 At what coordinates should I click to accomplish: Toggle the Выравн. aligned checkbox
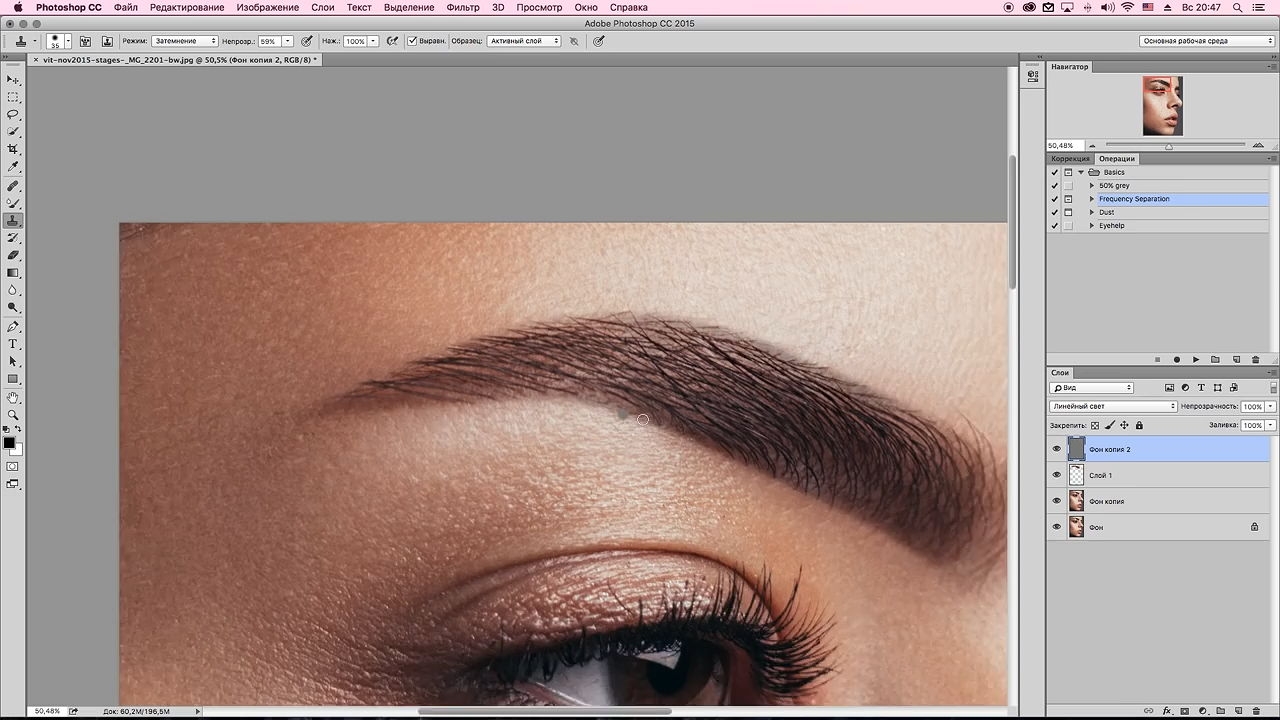411,41
